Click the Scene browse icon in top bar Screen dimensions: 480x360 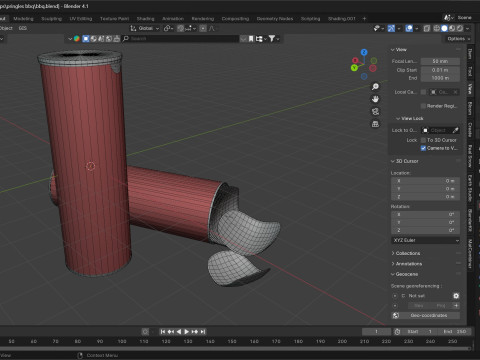(448, 18)
